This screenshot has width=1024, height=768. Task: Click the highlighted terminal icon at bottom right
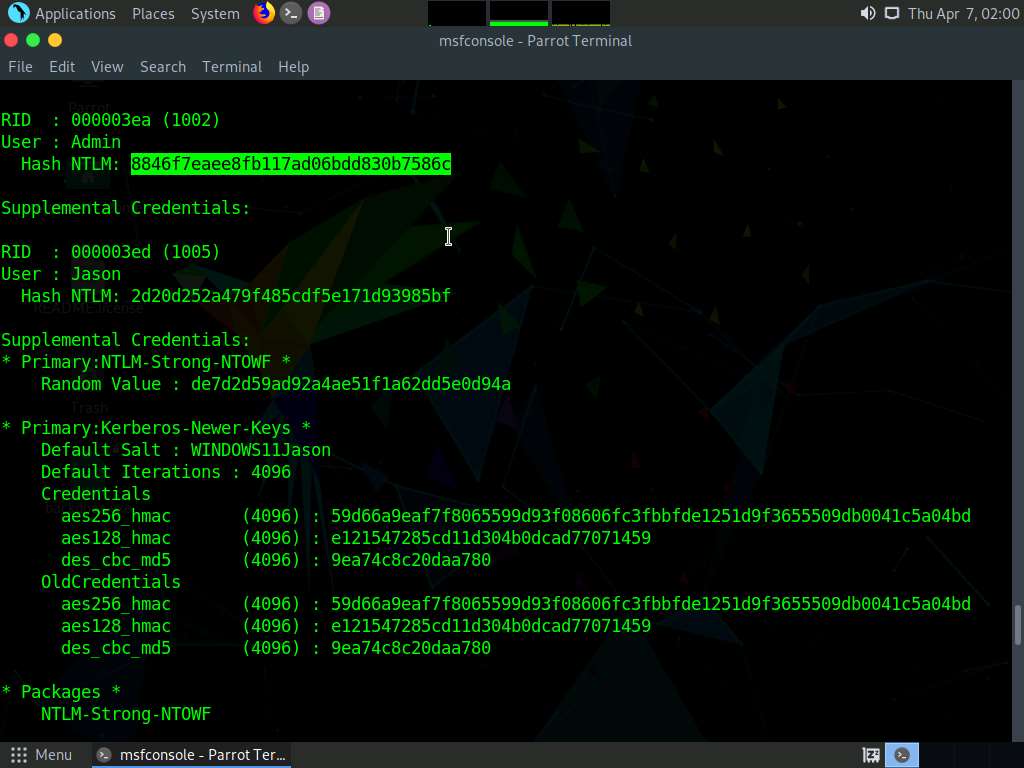tap(902, 755)
